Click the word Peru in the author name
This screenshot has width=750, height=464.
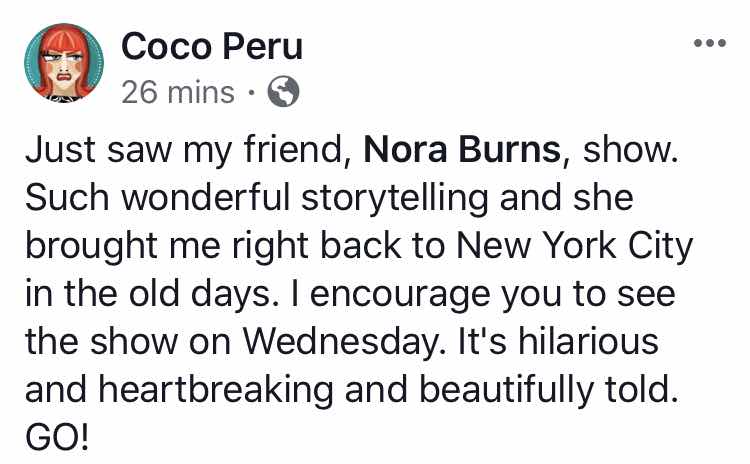tap(263, 46)
